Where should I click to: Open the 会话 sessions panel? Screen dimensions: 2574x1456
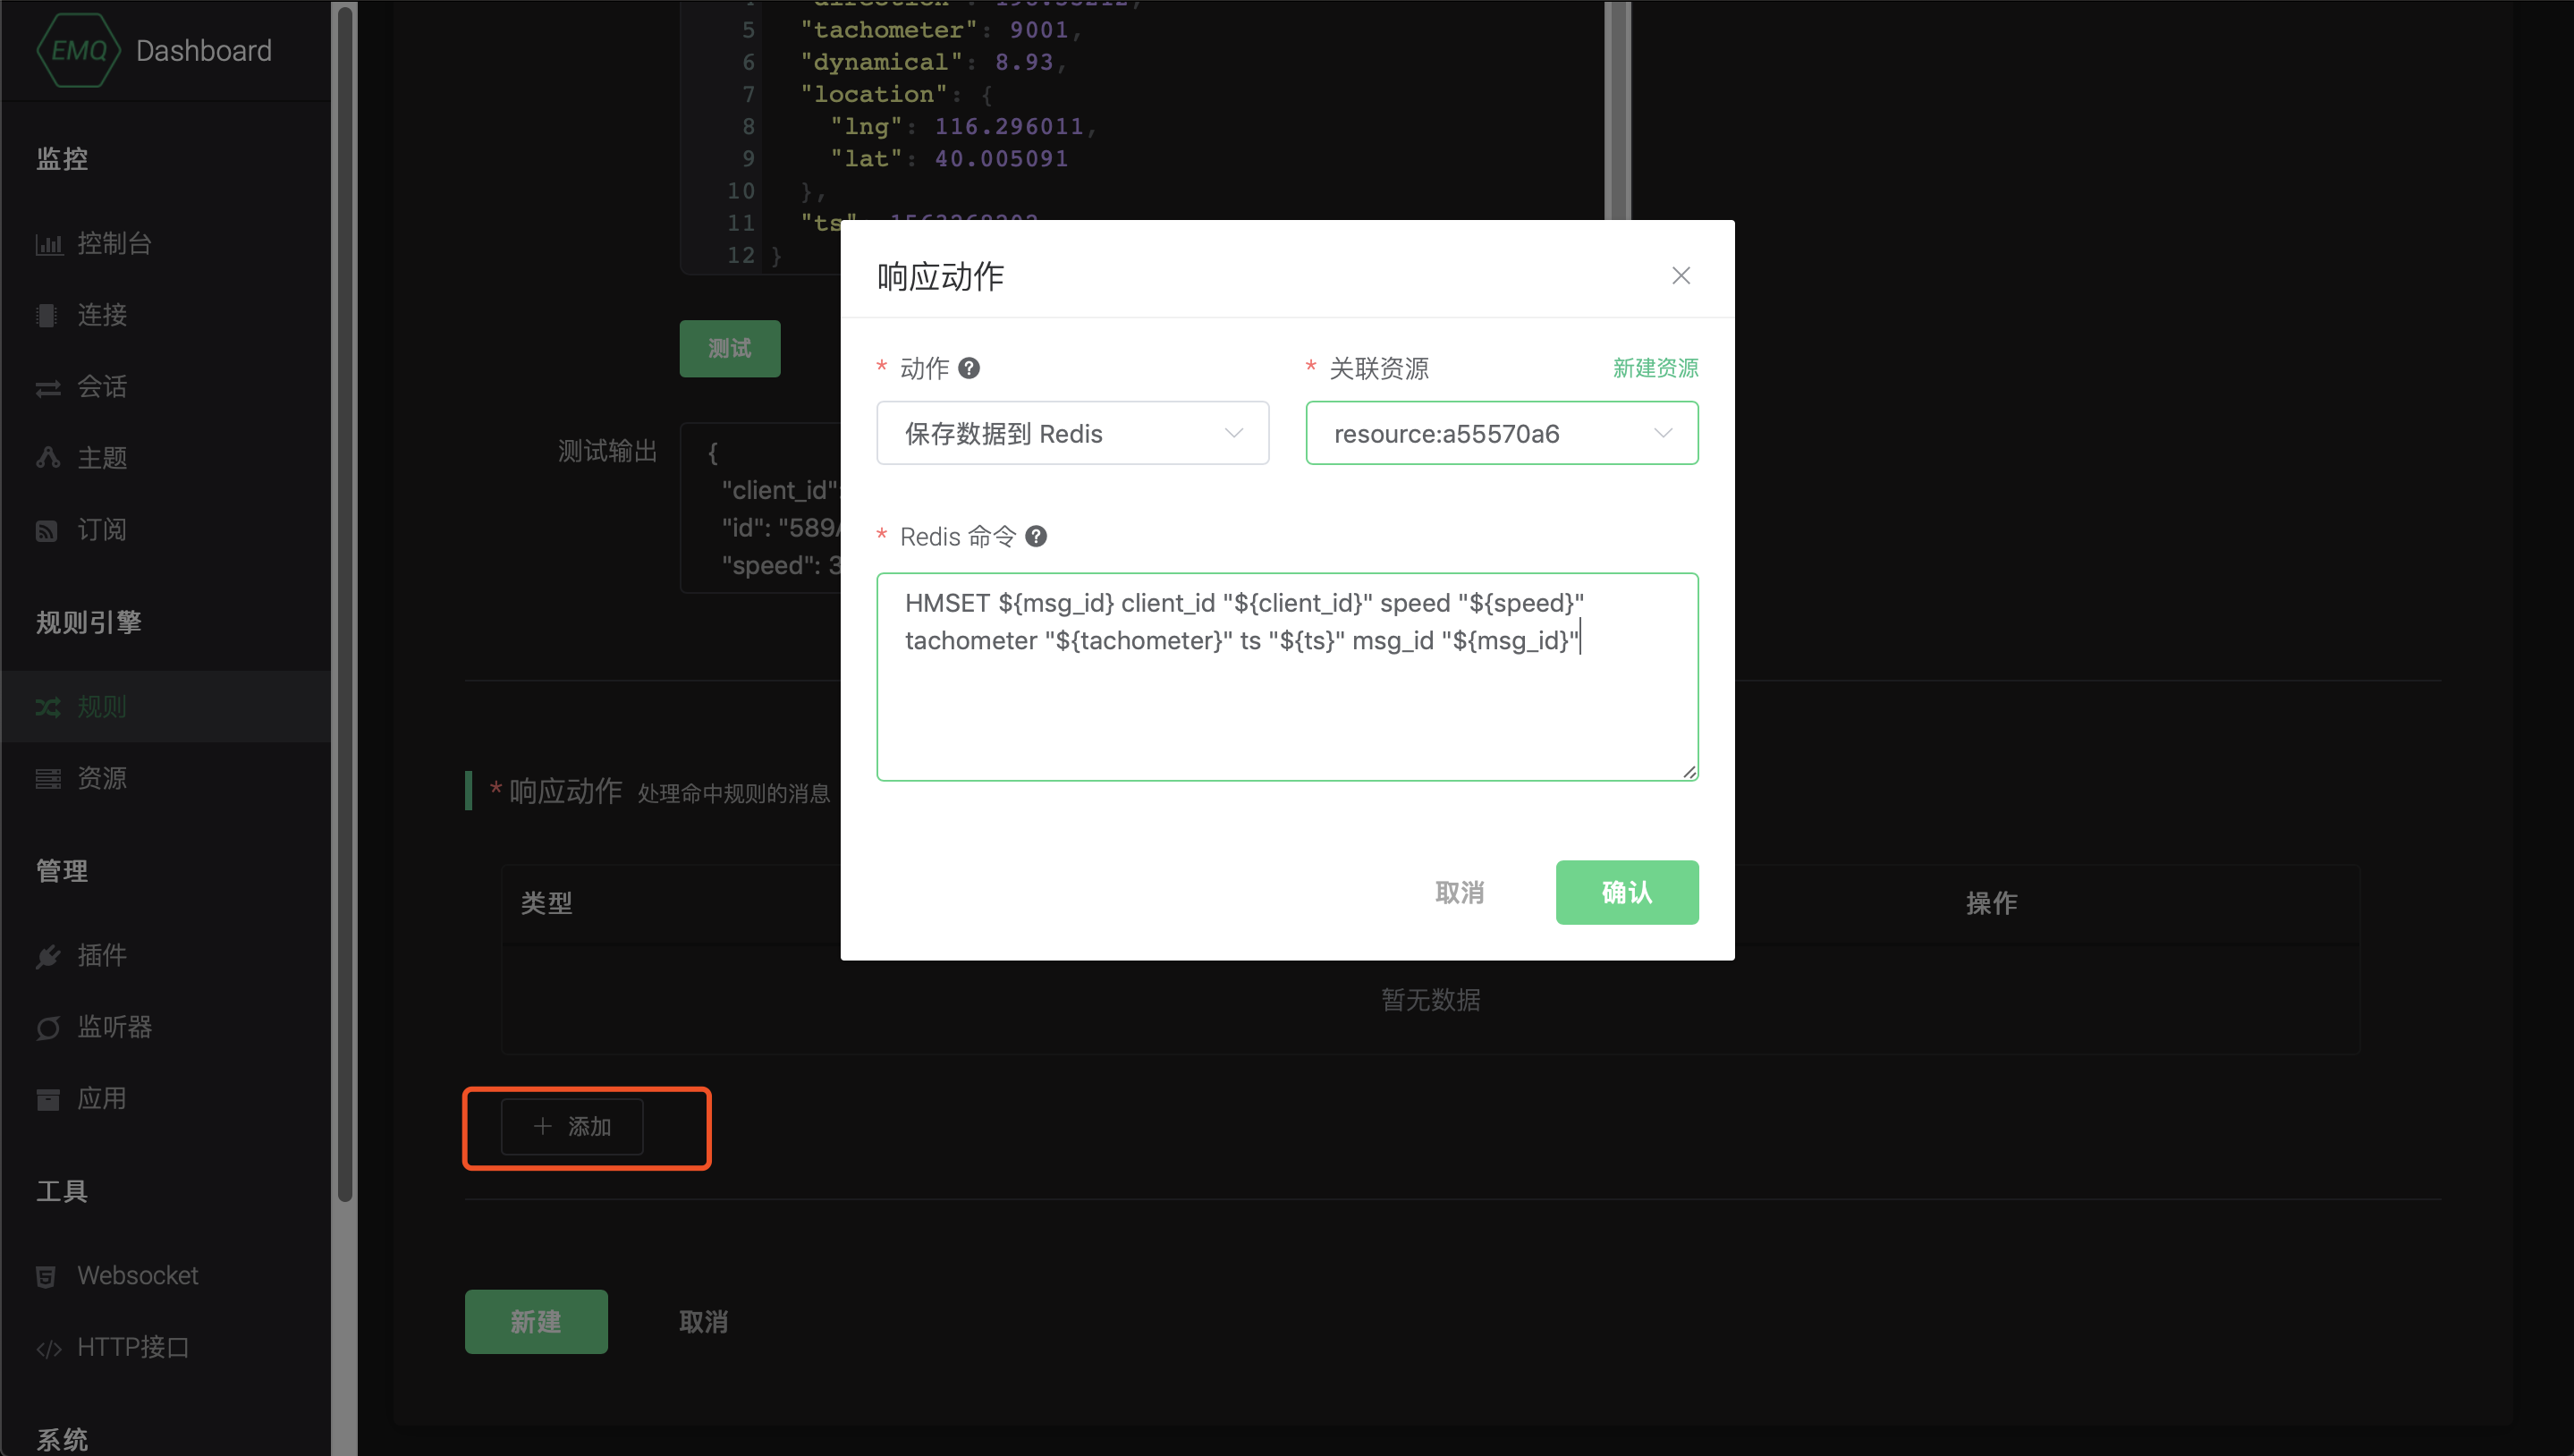[x=101, y=387]
